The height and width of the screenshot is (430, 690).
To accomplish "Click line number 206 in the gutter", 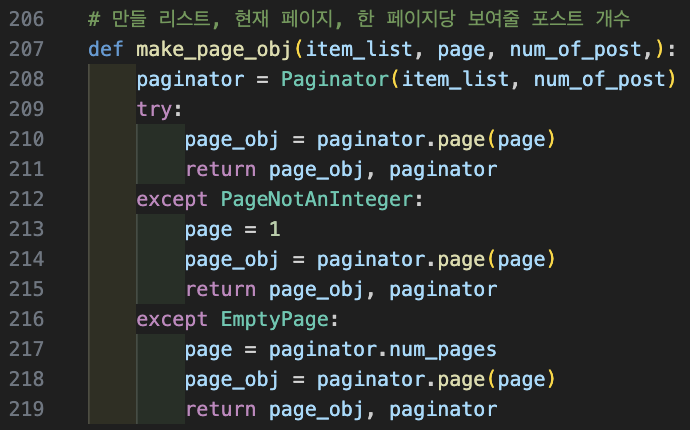I will click(x=26, y=19).
